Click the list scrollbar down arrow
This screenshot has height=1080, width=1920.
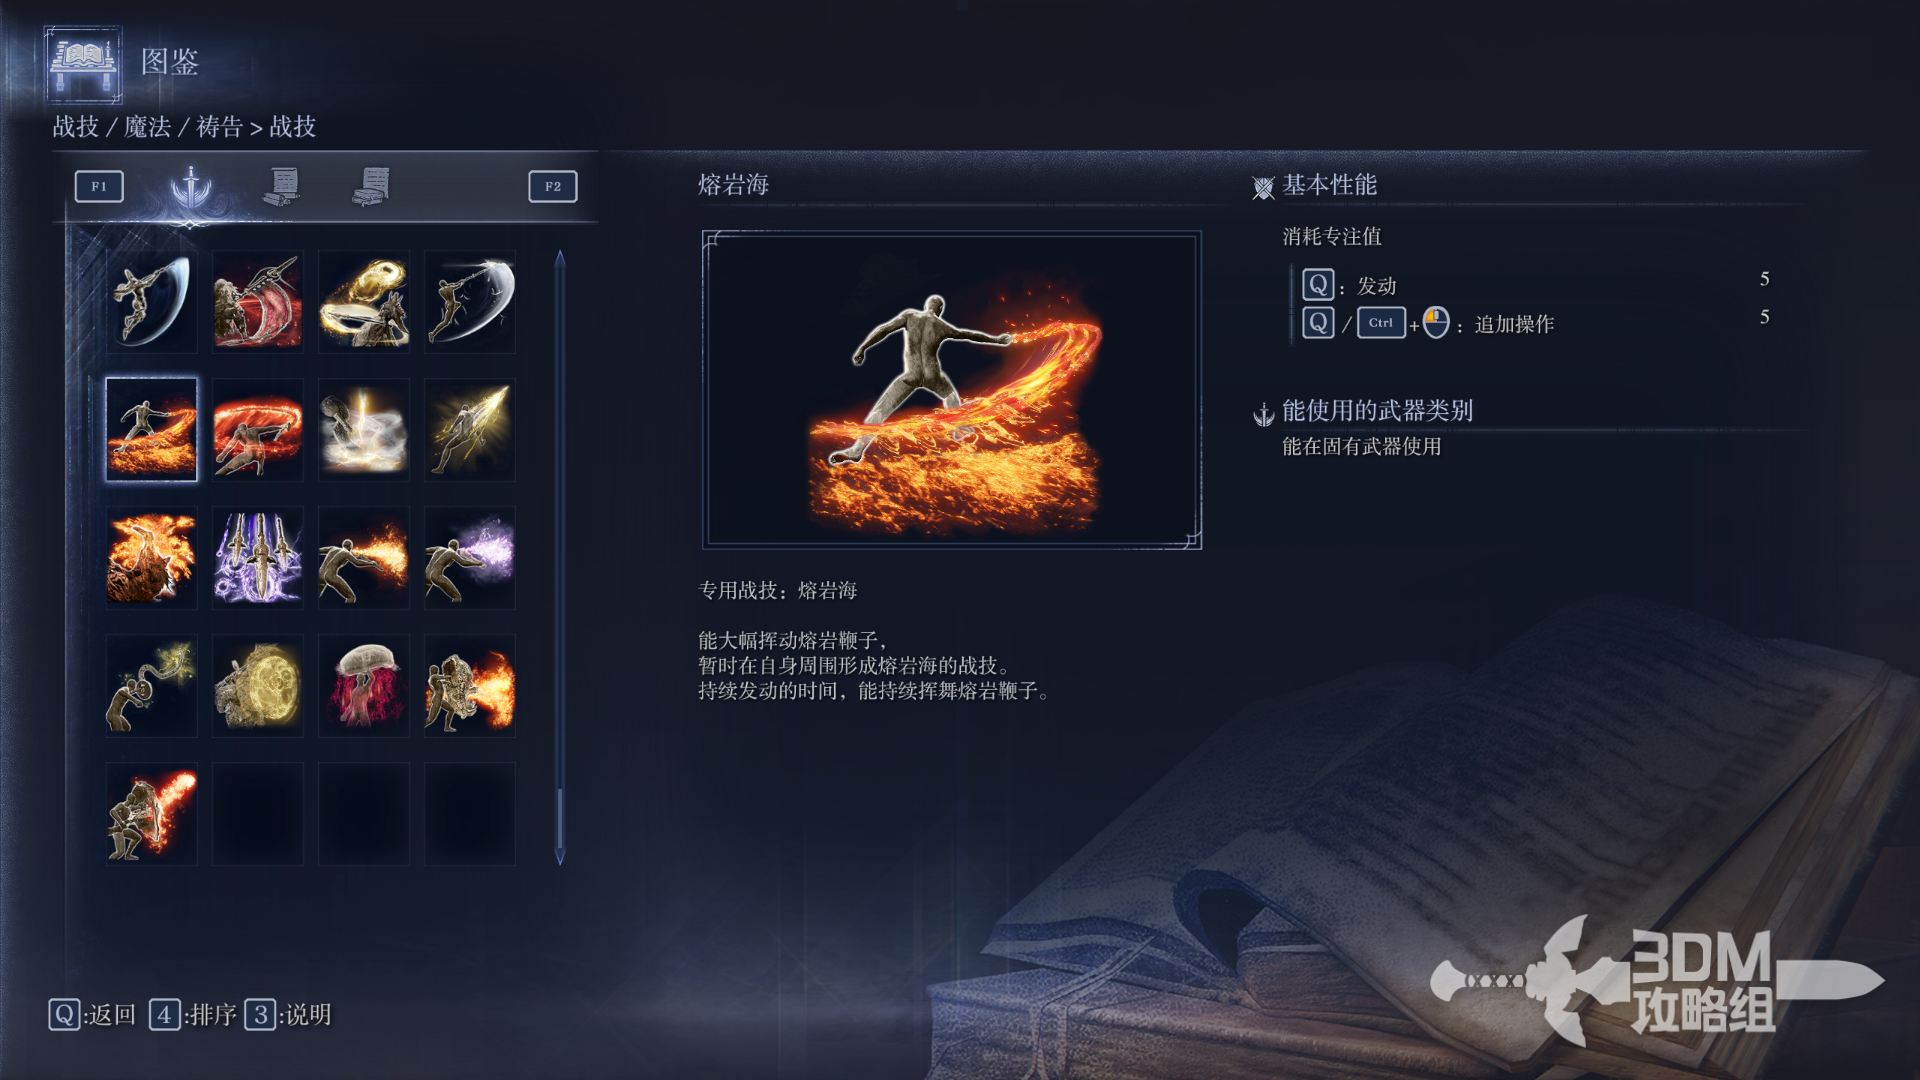560,857
